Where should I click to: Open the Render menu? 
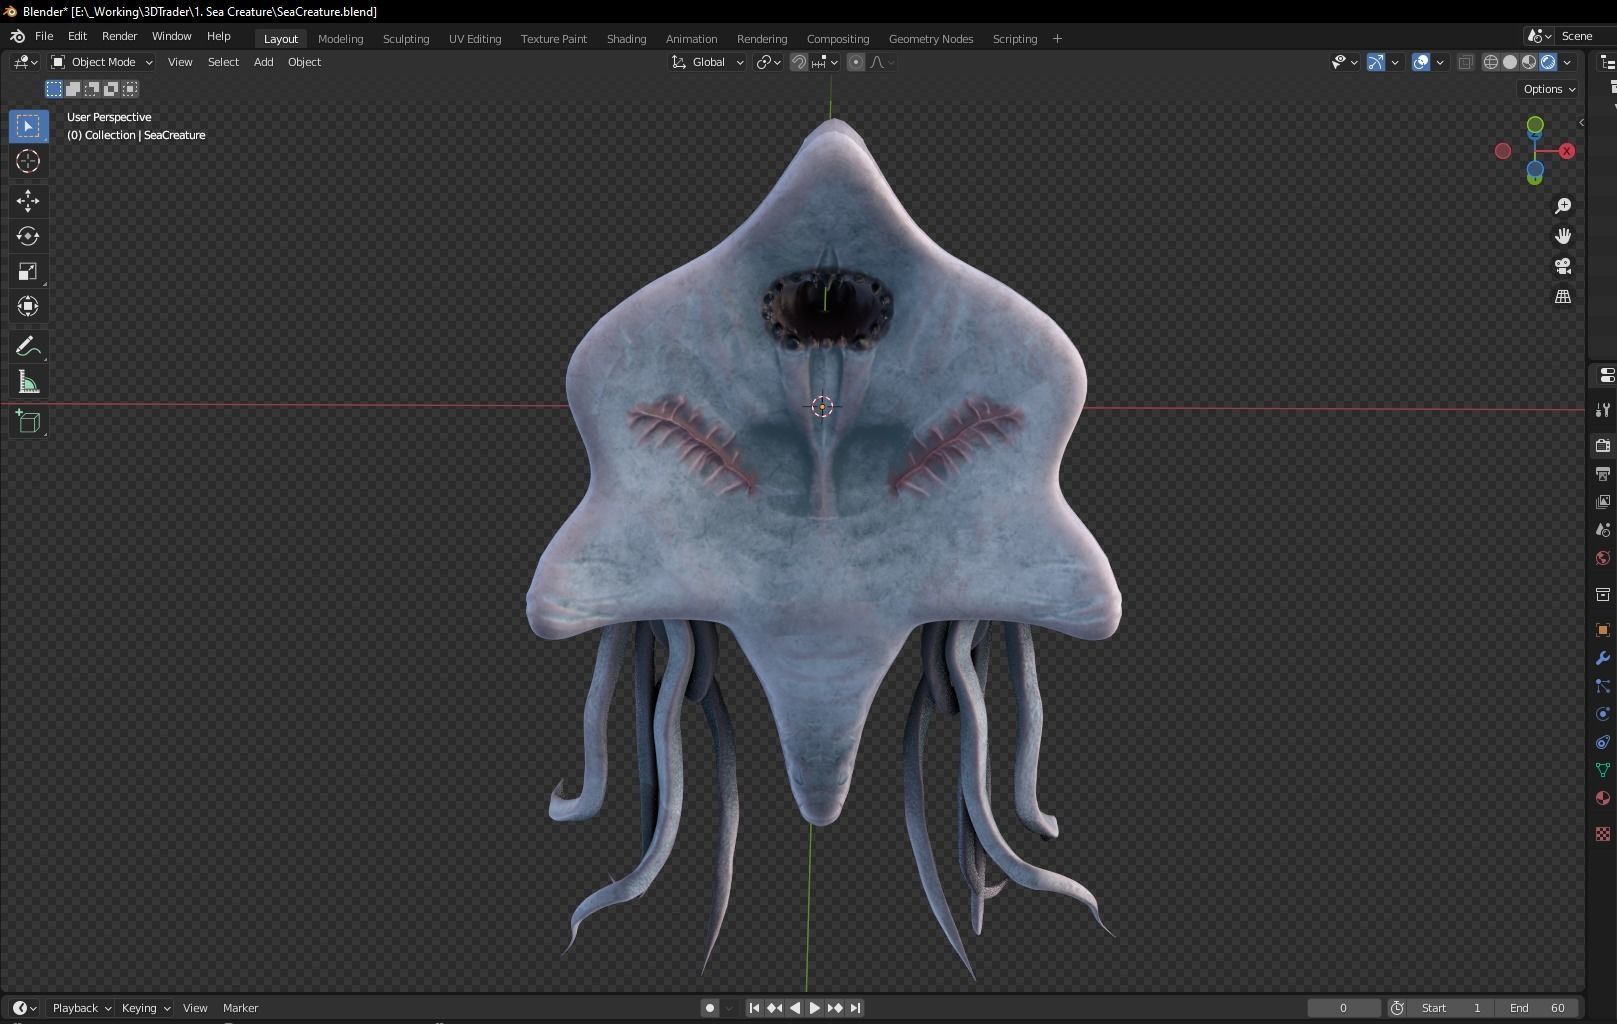[x=119, y=36]
